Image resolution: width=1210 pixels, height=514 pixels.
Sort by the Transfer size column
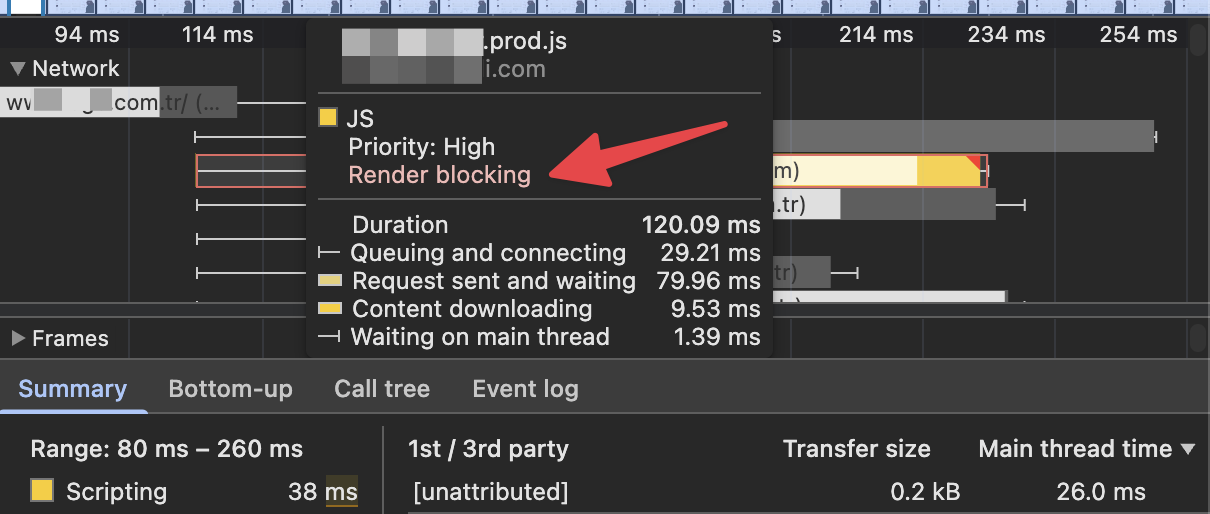point(856,450)
